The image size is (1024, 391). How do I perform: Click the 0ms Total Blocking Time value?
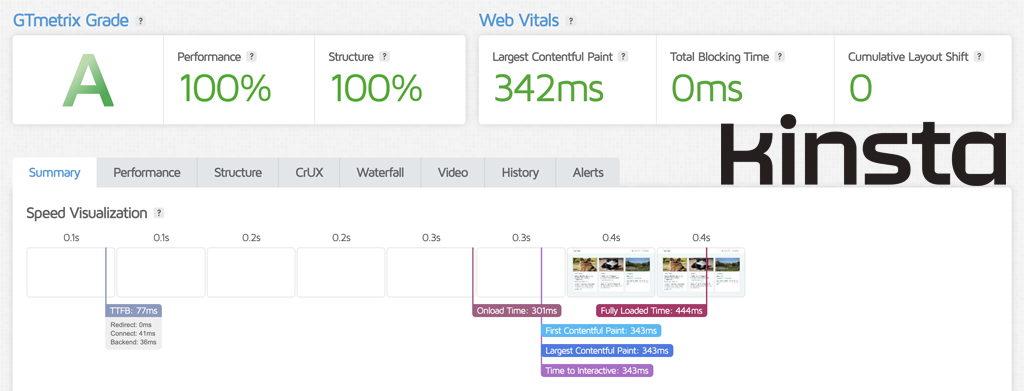(707, 88)
